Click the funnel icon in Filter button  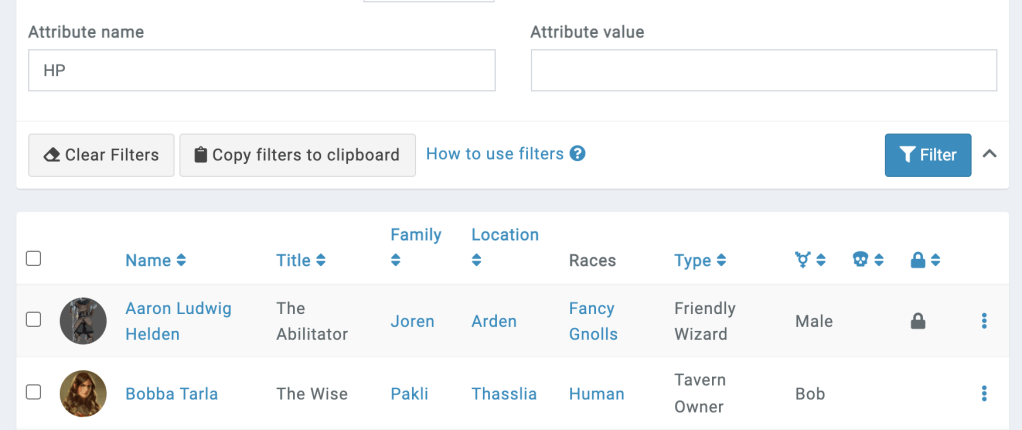907,154
